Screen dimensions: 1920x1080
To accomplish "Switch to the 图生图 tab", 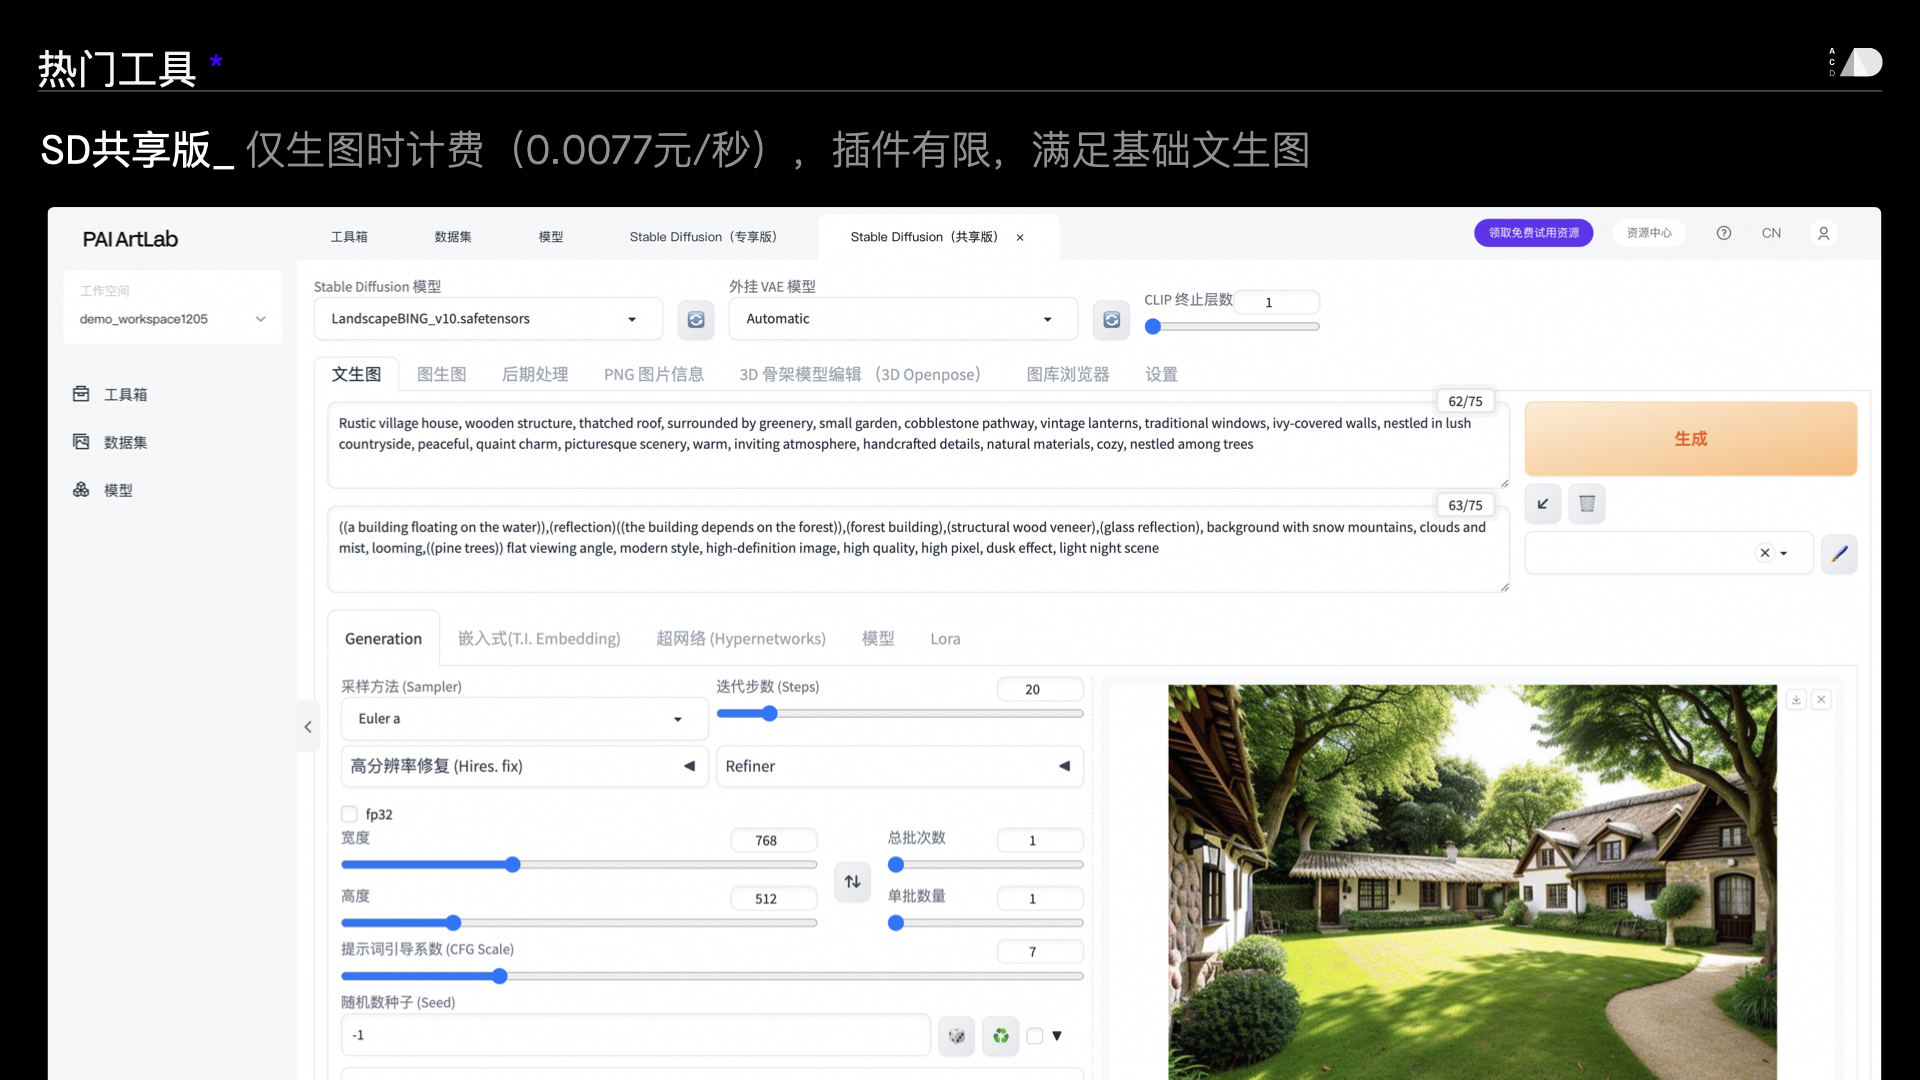I will tap(441, 374).
